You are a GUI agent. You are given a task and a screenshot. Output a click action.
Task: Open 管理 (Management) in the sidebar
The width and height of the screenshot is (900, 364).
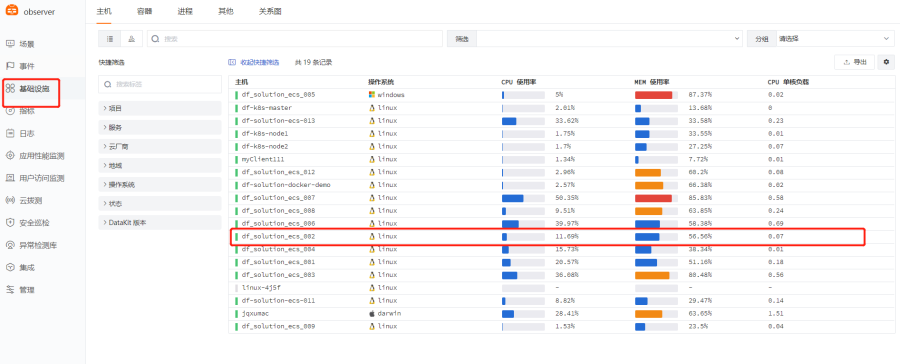[27, 290]
